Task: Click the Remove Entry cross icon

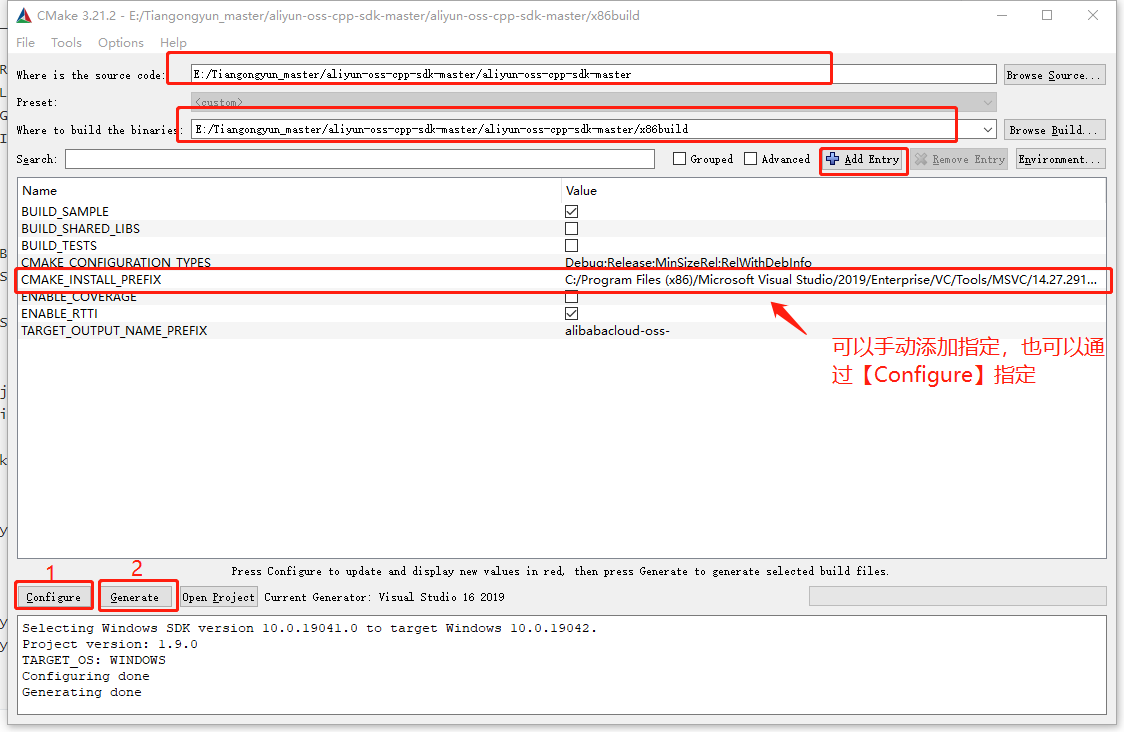Action: coord(921,159)
